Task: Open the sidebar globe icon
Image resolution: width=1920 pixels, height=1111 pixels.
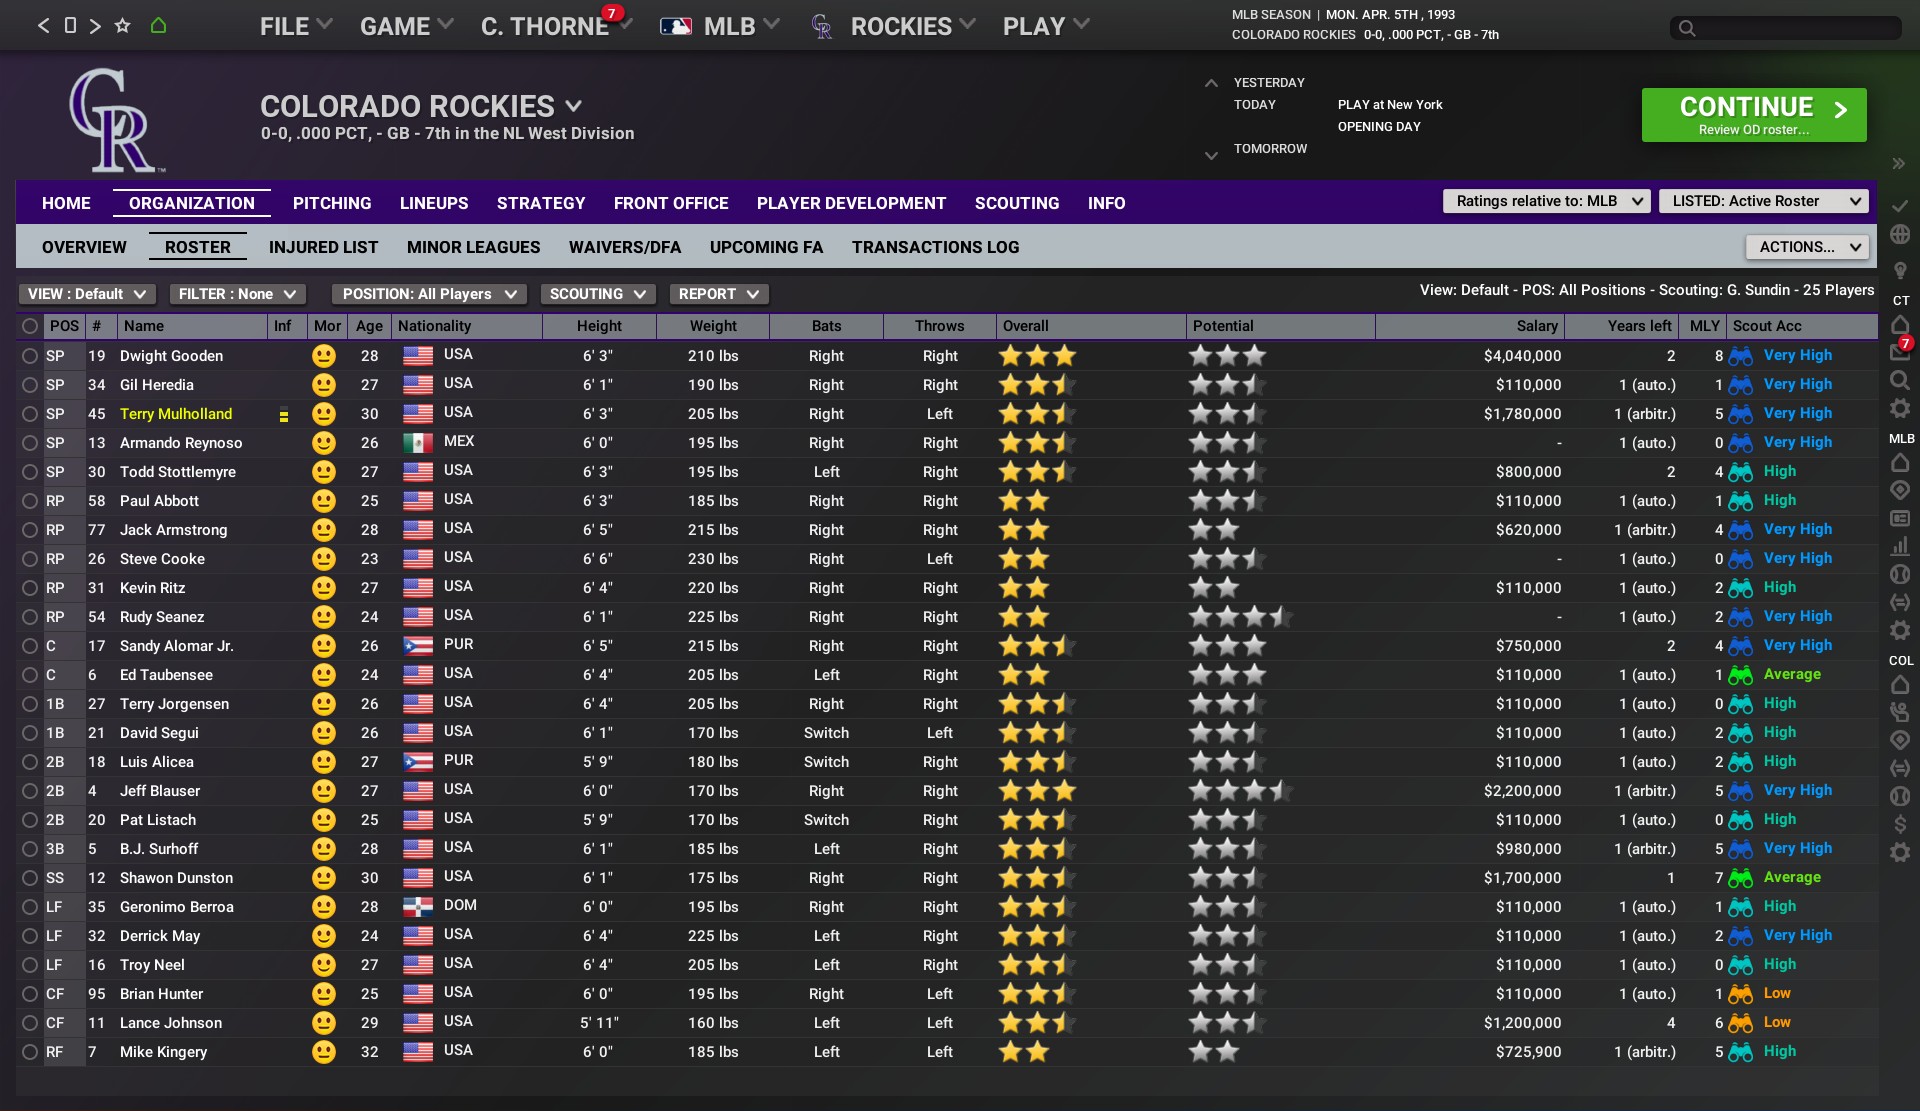Action: tap(1900, 235)
